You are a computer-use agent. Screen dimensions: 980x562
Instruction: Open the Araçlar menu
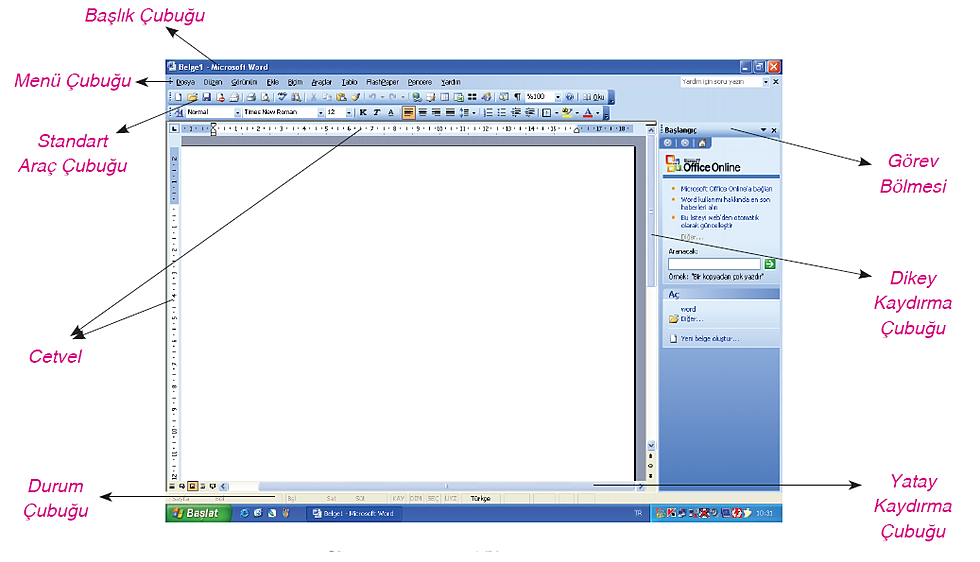[322, 82]
